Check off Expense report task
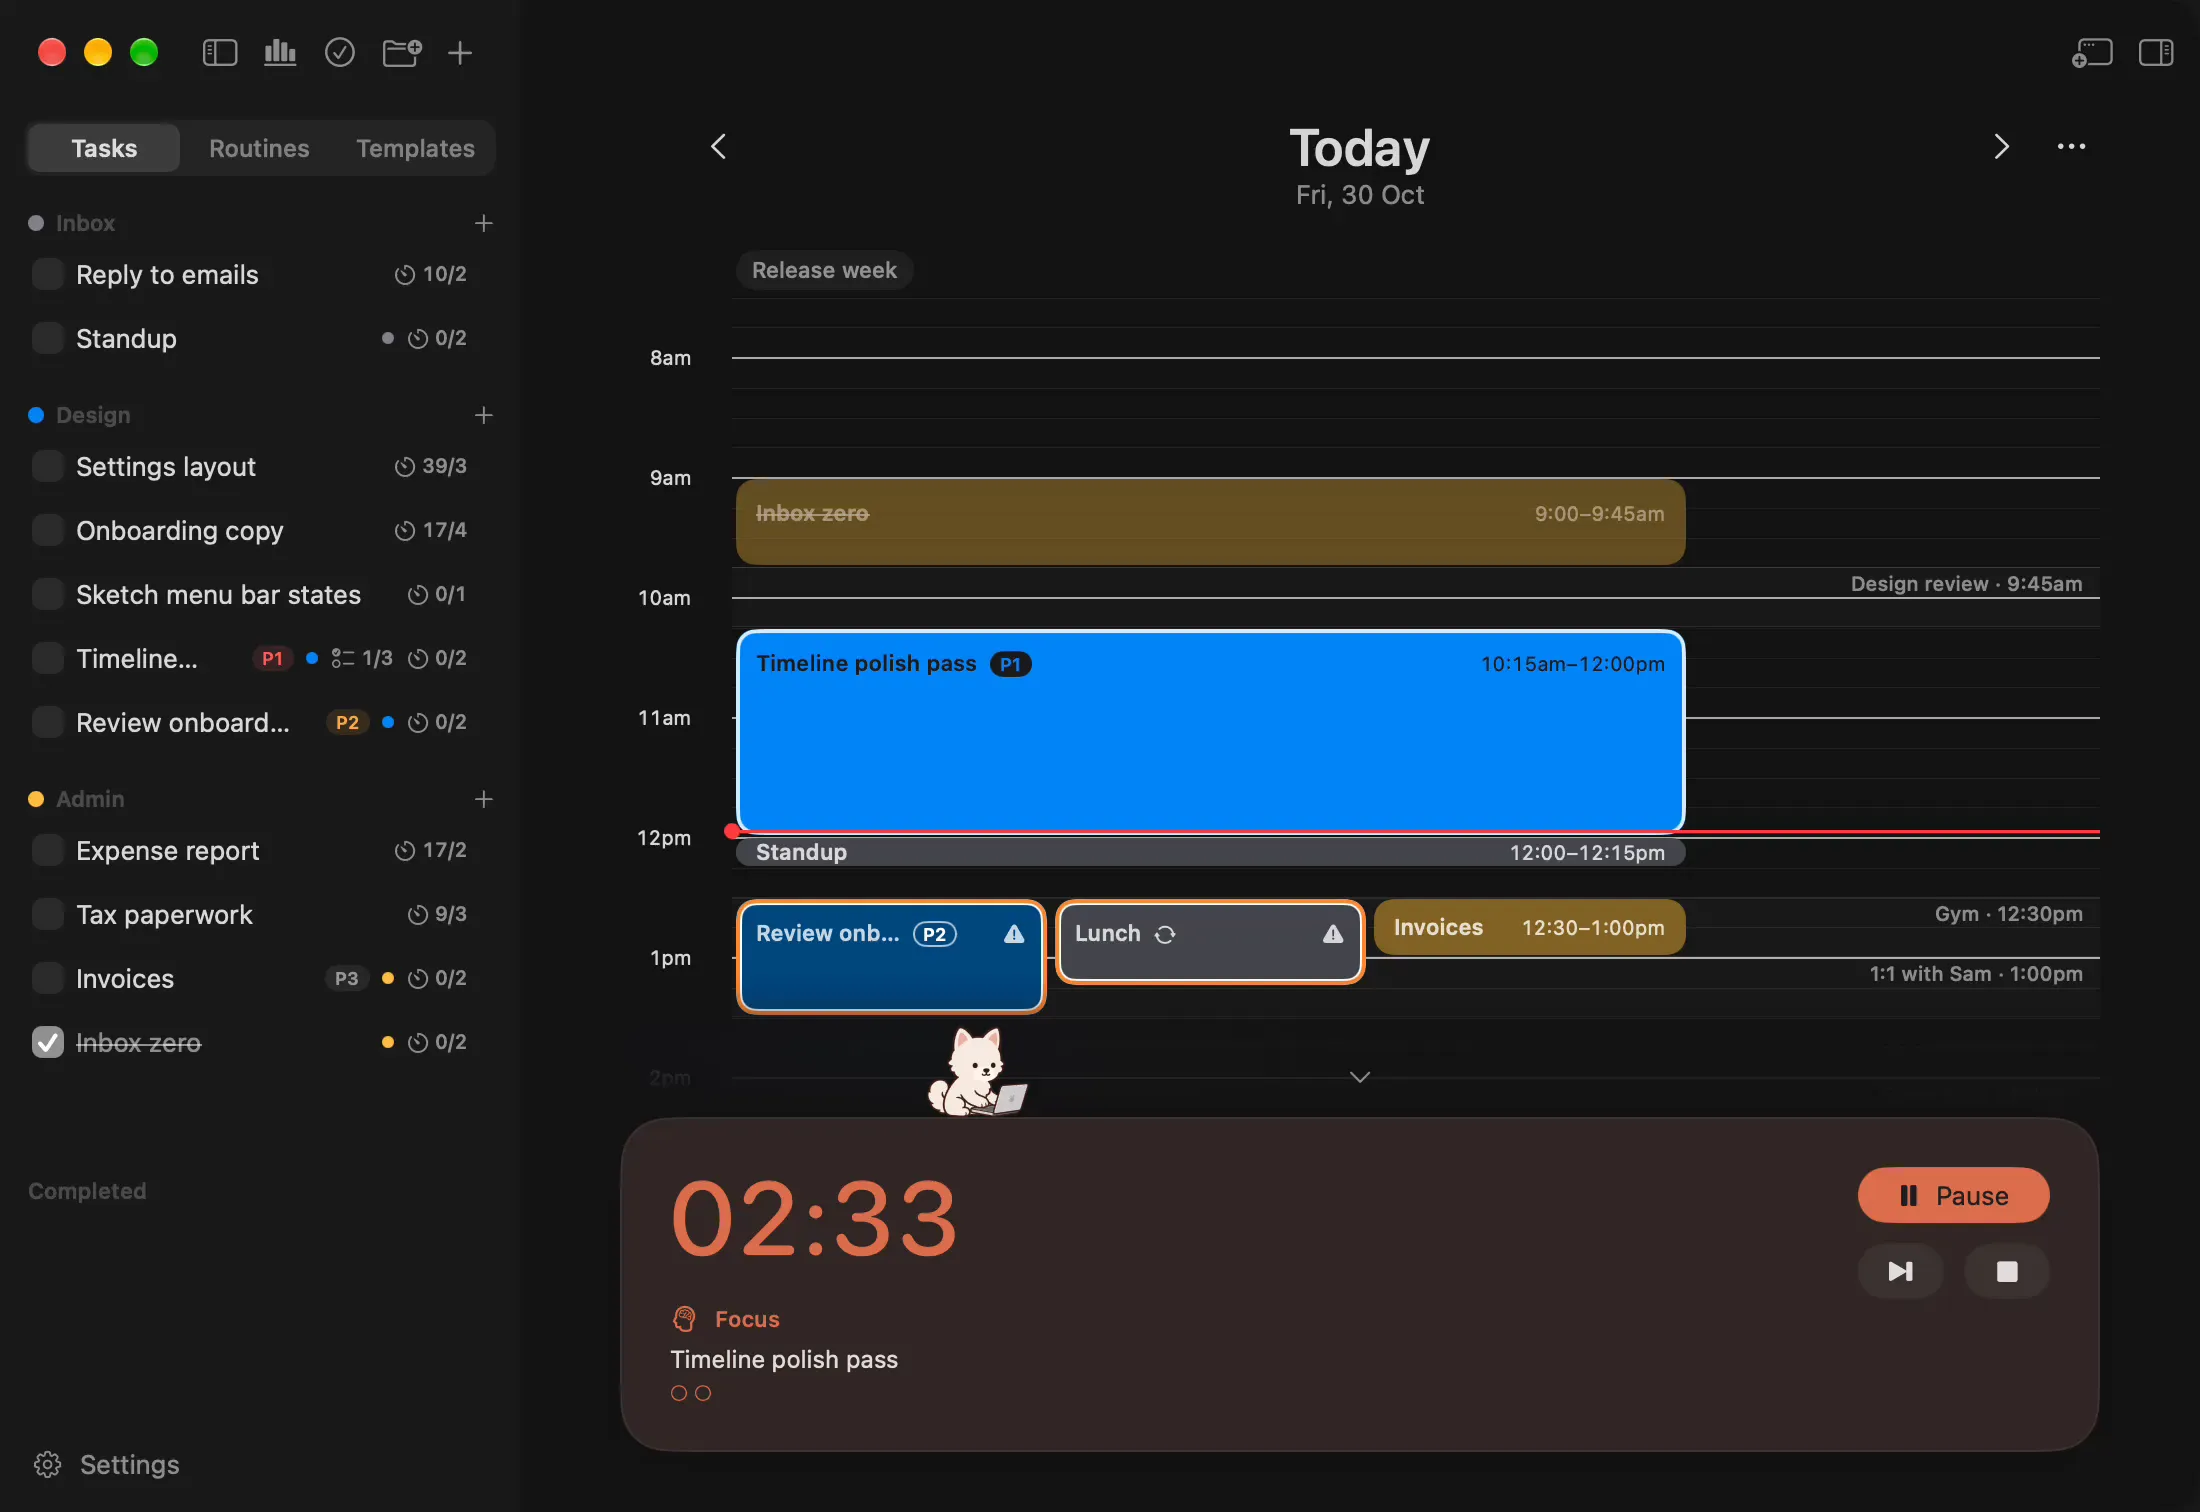 pyautogui.click(x=47, y=850)
